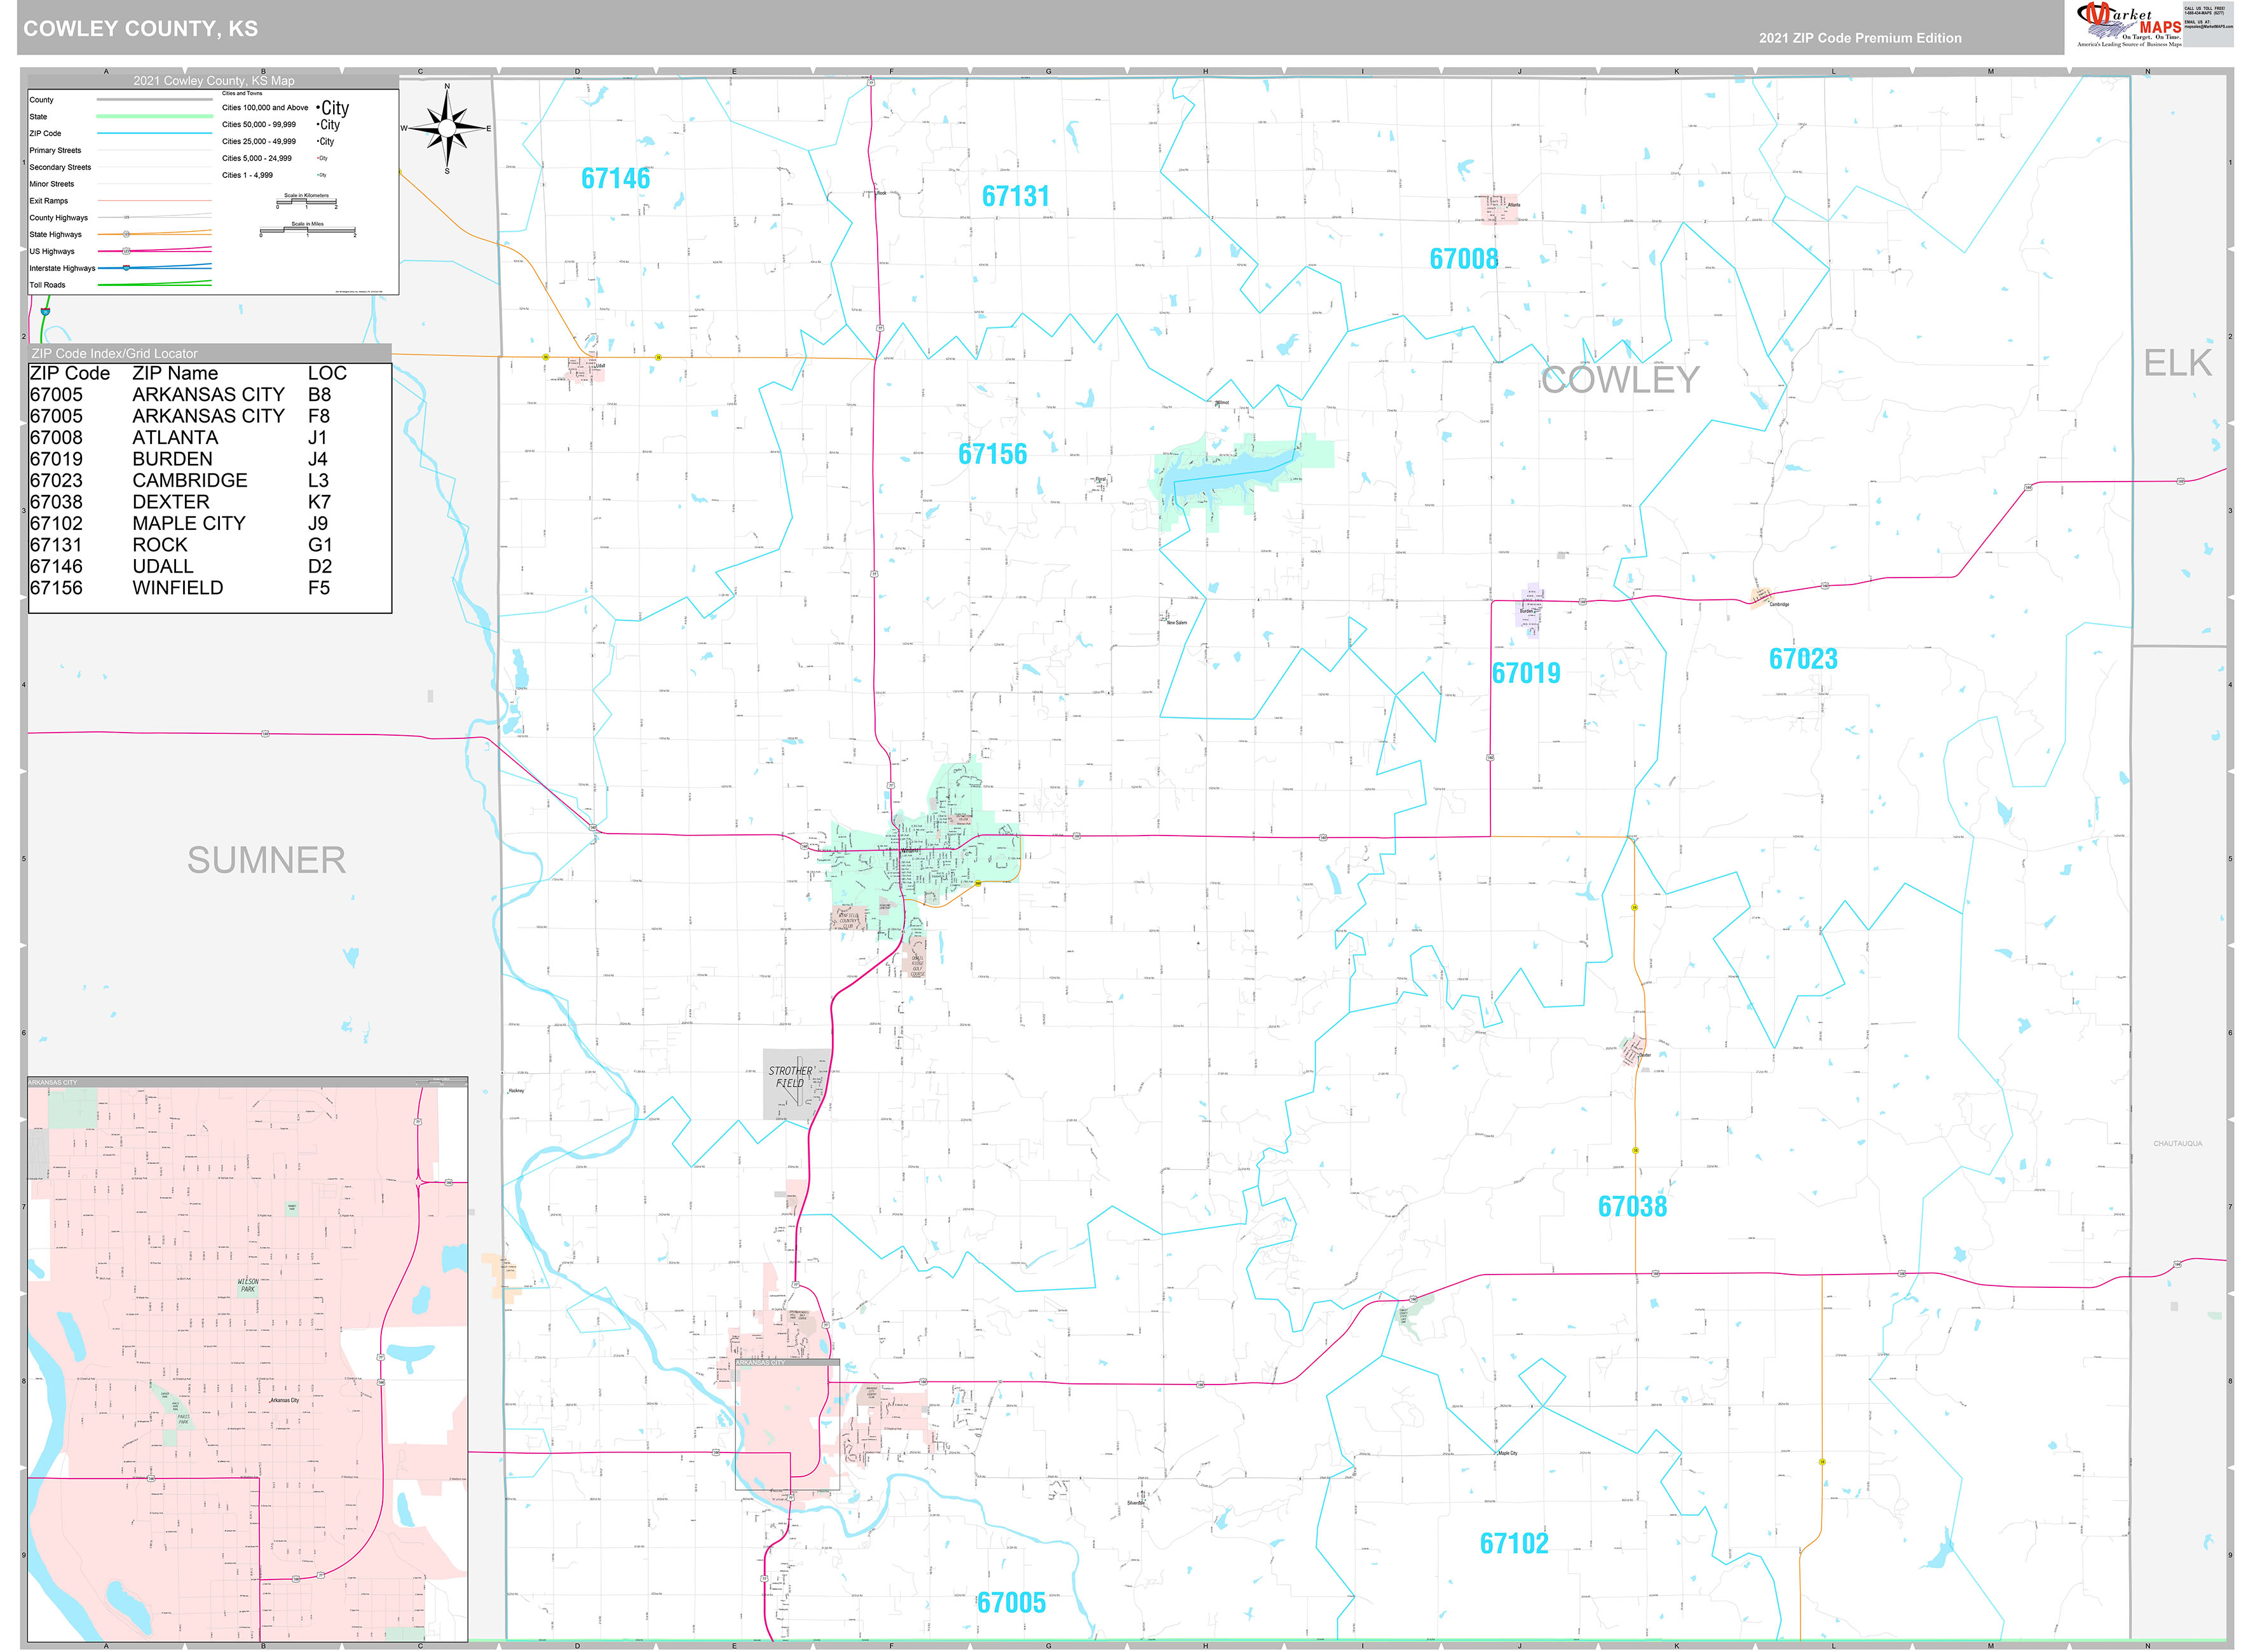This screenshot has height=1652, width=2253.
Task: Click the Interstate Highways shield symbol in legend
Action: point(127,268)
